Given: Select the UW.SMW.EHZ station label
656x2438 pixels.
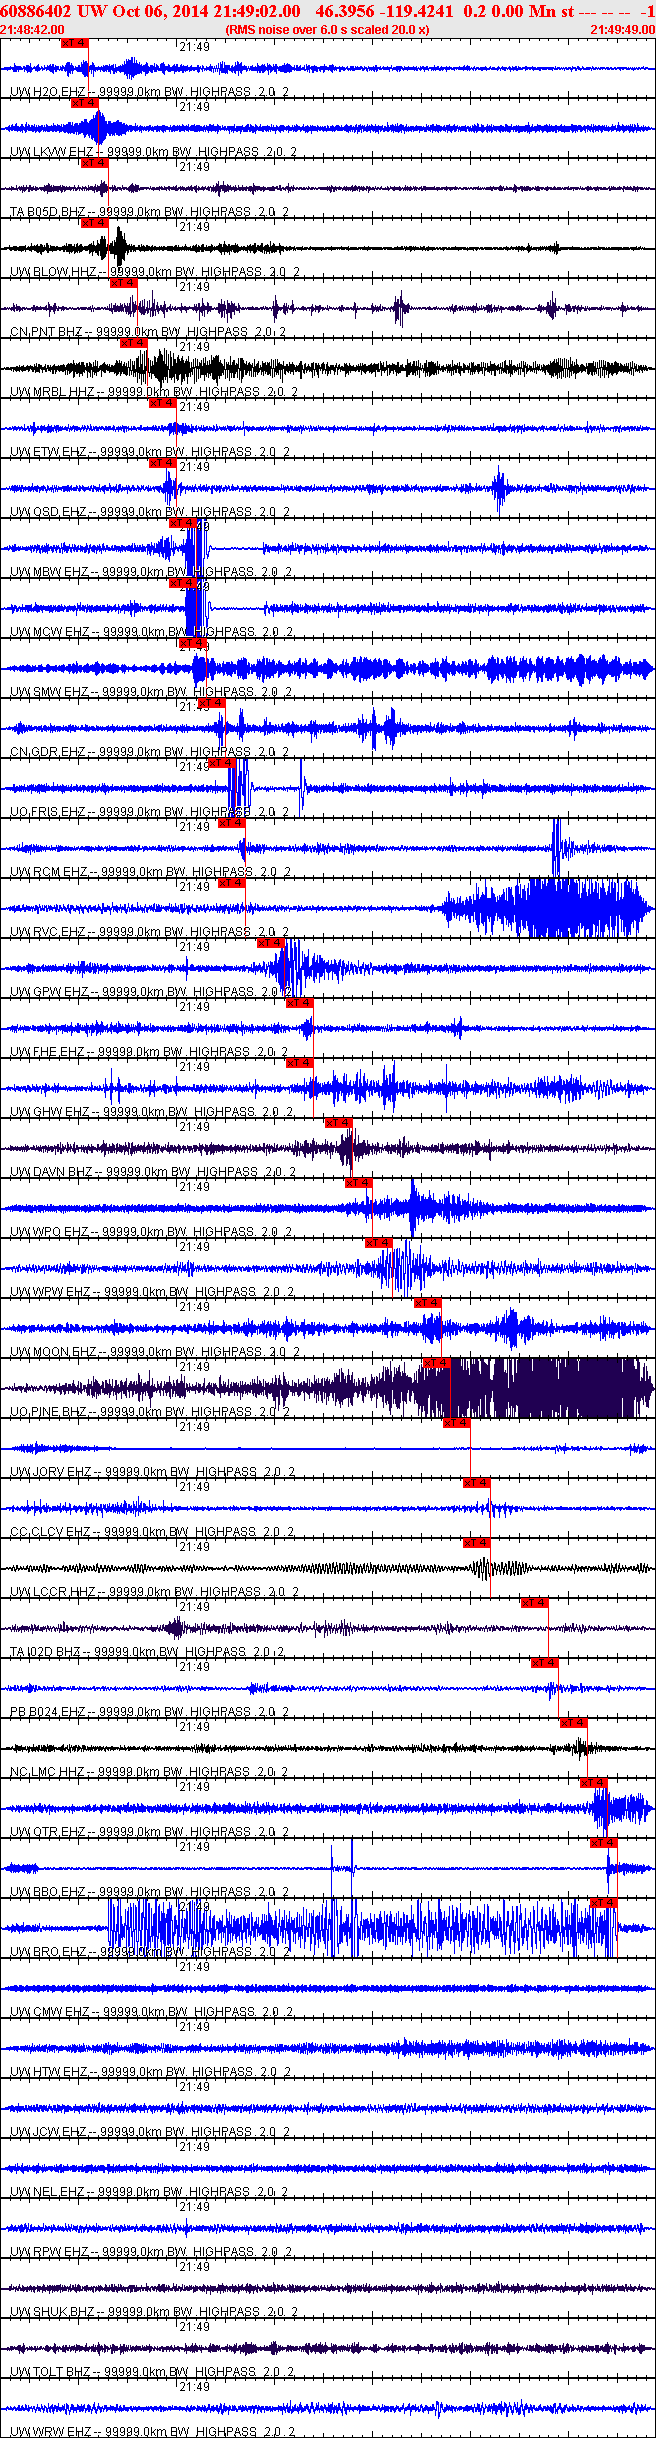Looking at the screenshot, I should 151,692.
